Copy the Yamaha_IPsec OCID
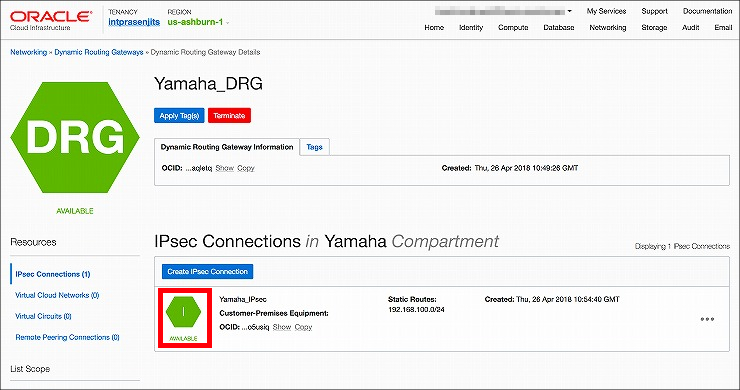Viewport: 740px width, 390px height. tap(303, 327)
